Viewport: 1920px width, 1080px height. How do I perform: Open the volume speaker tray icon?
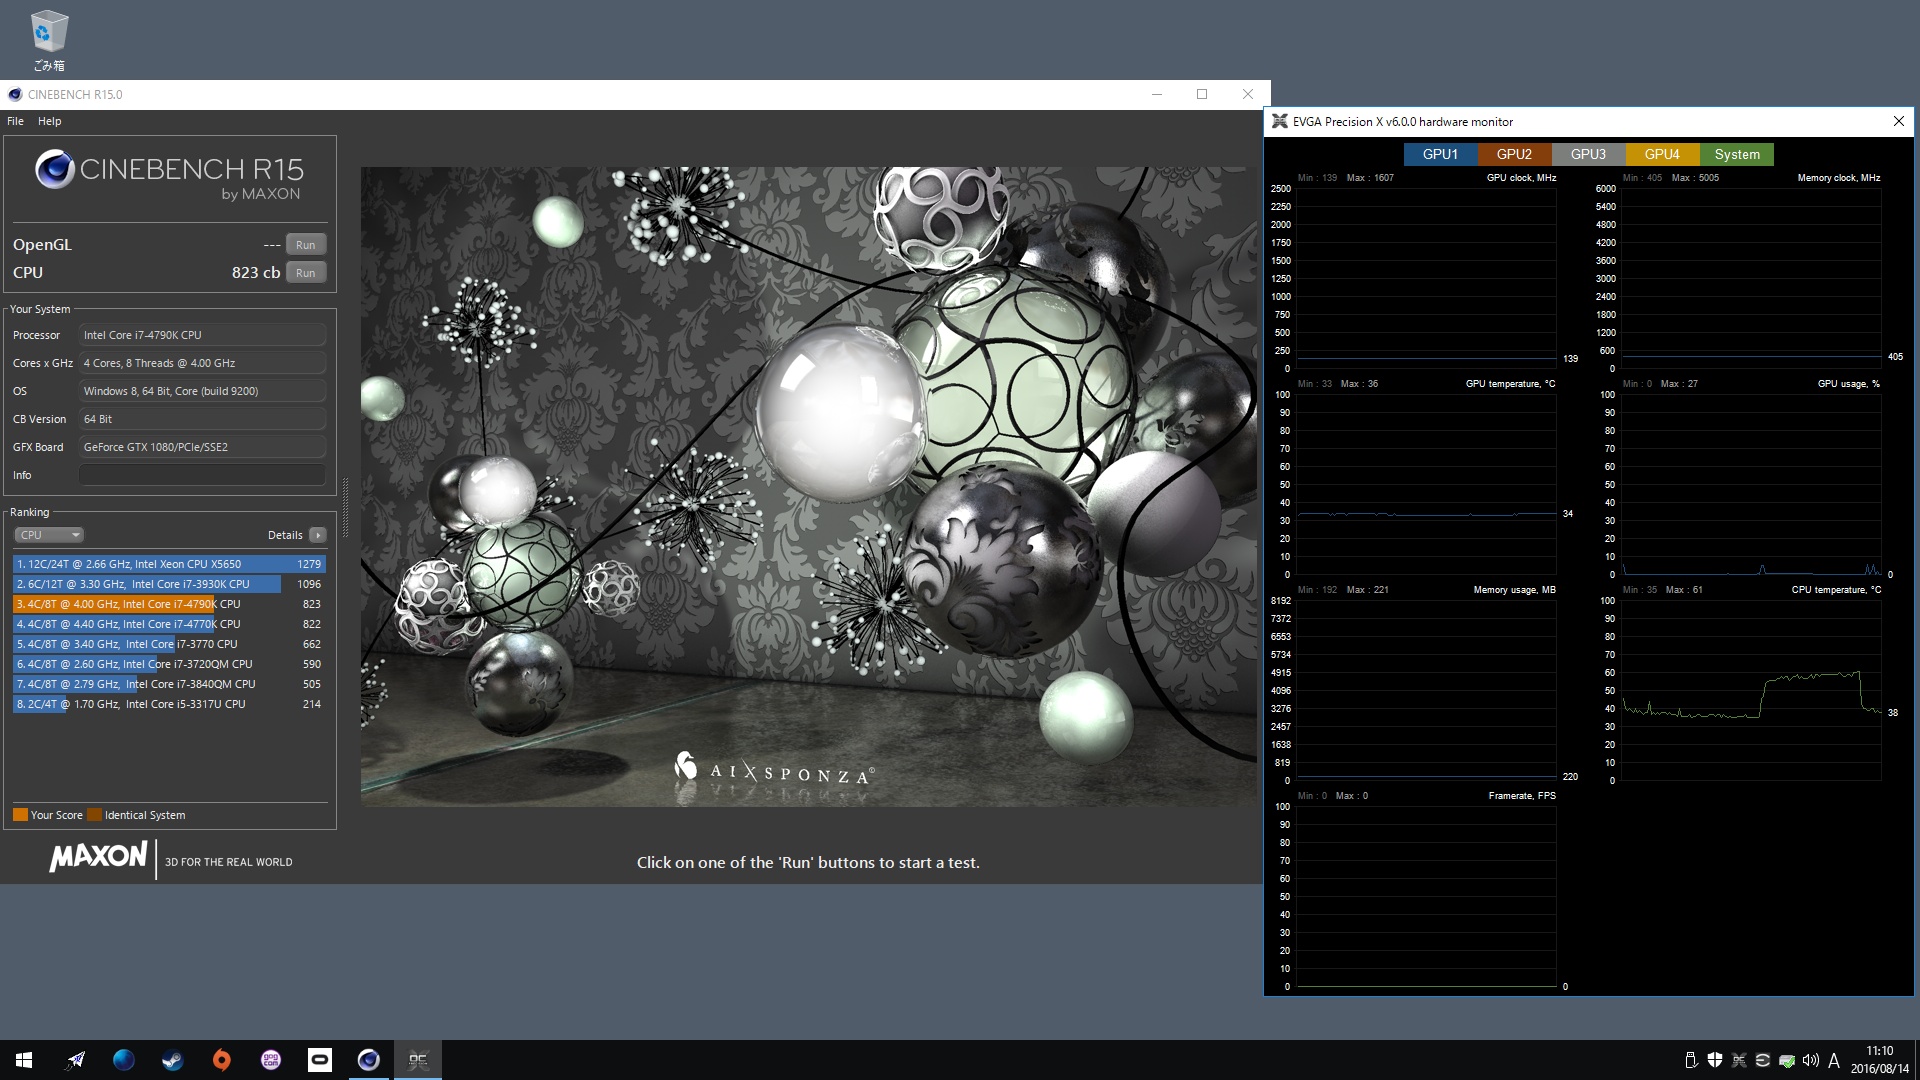(x=1811, y=1060)
